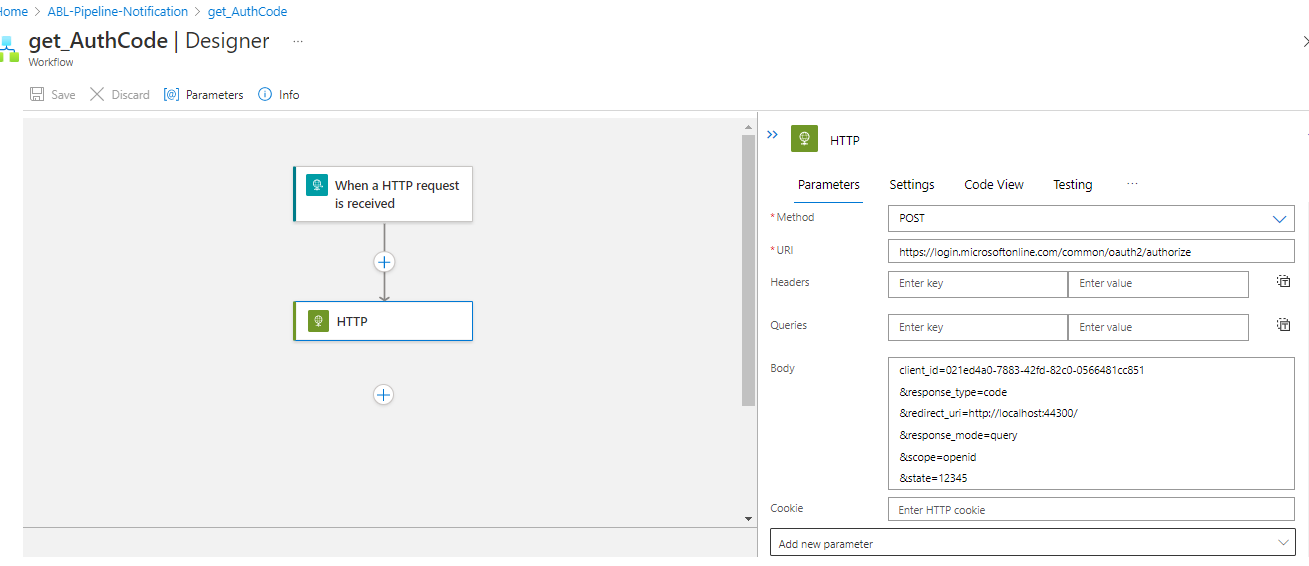Edit the URI field
The height and width of the screenshot is (566, 1309).
tap(1091, 251)
